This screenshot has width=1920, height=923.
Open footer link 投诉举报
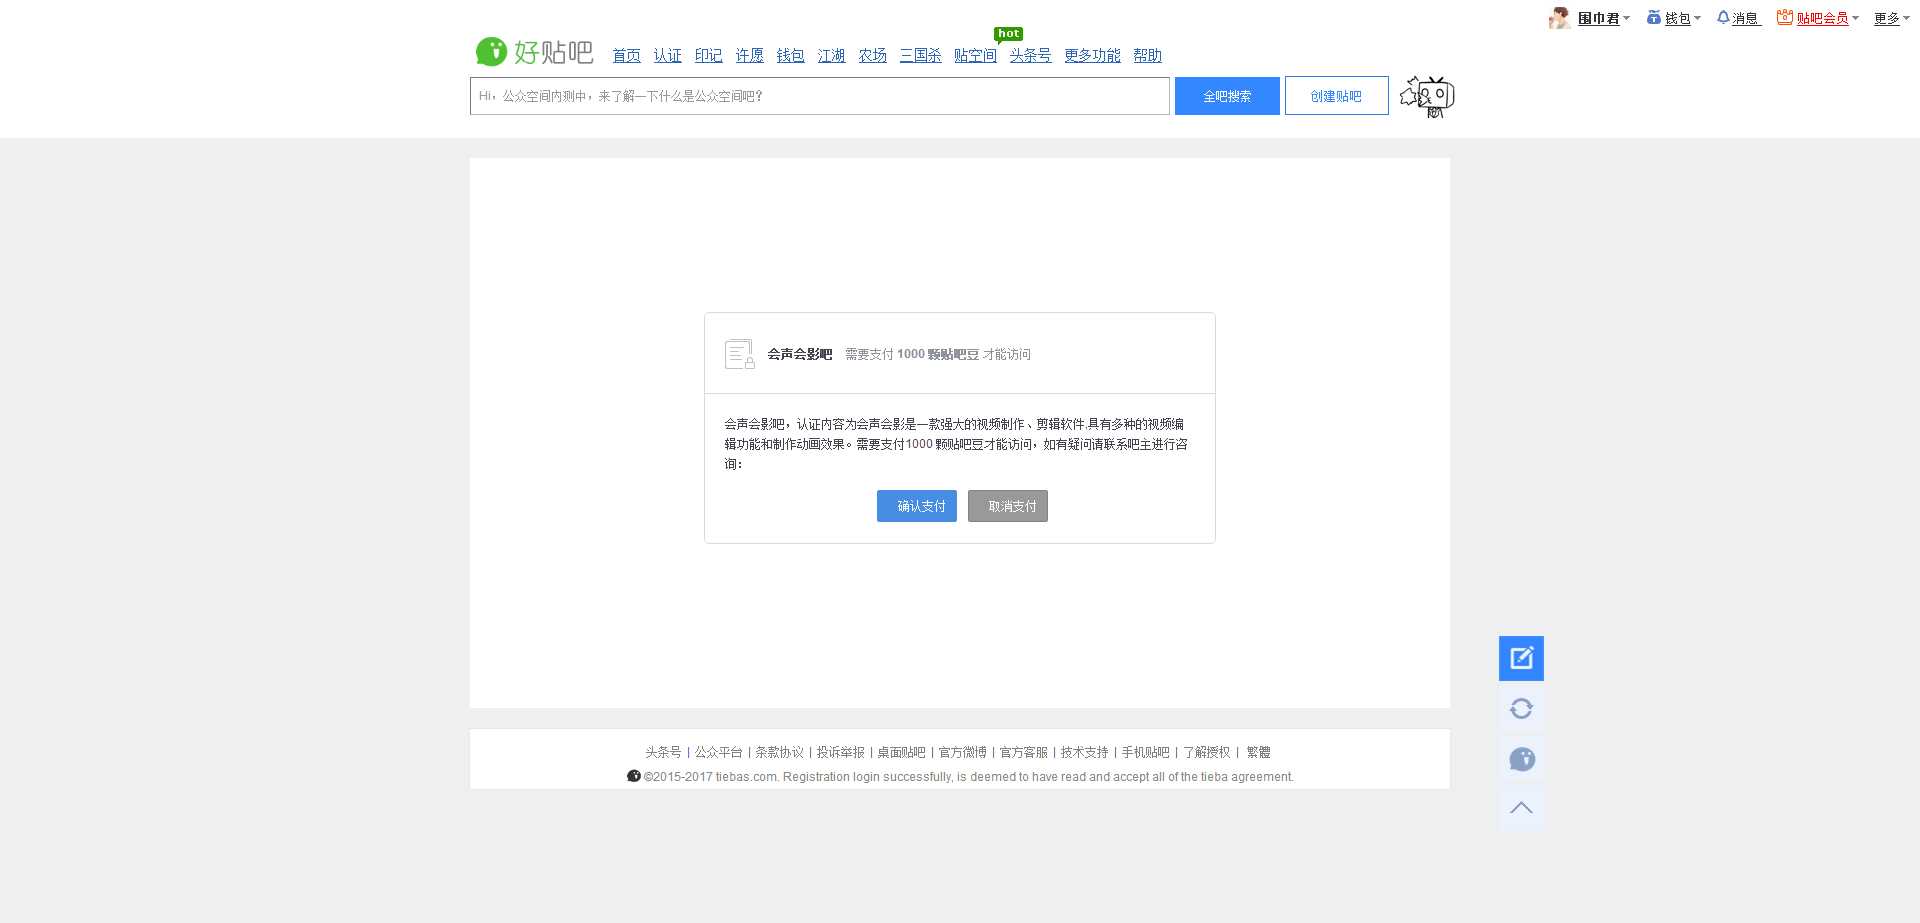coord(841,752)
